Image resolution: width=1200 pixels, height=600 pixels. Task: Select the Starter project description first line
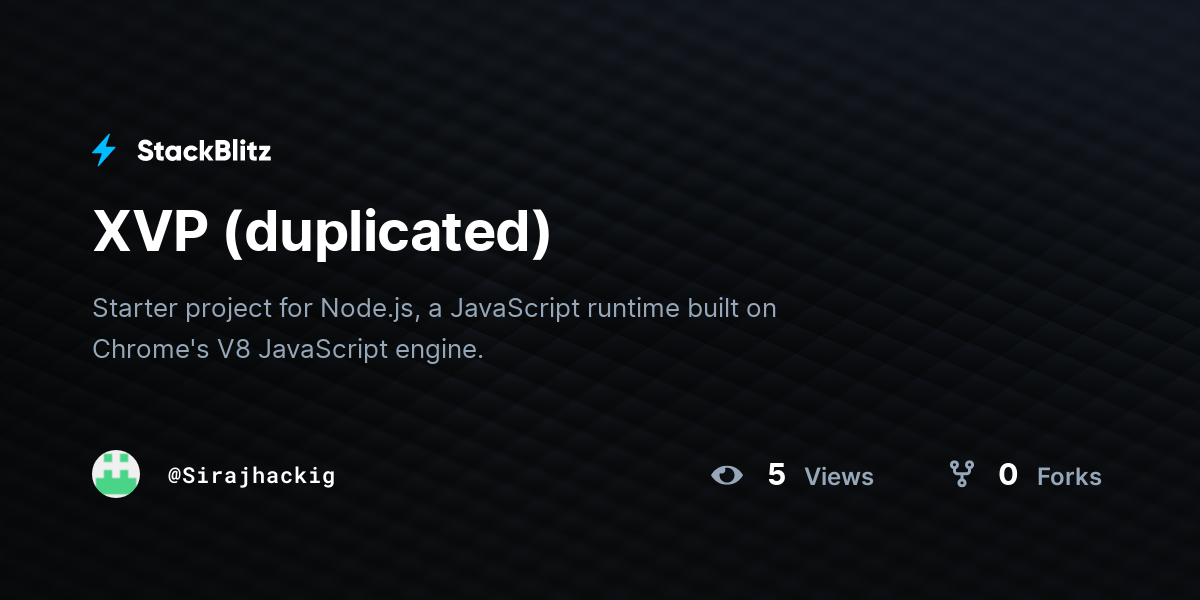pos(434,308)
